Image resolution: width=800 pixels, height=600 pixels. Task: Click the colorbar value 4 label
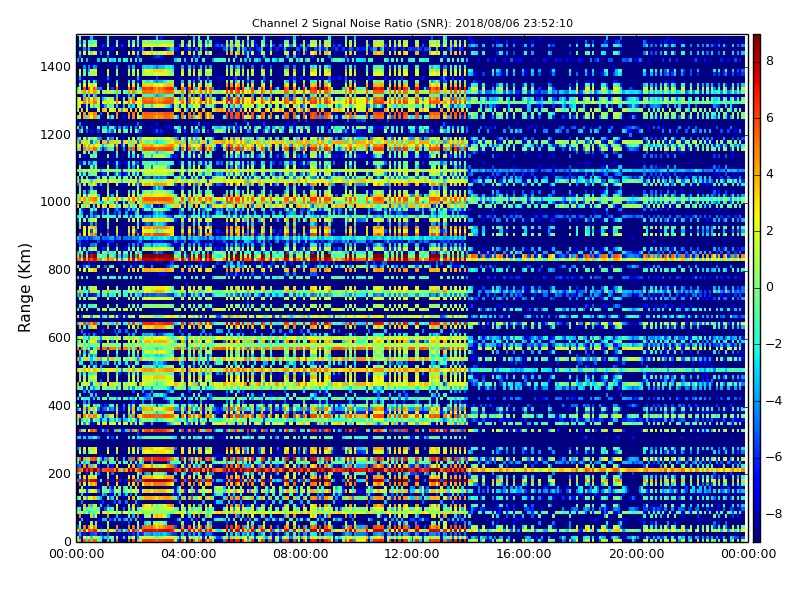[770, 174]
